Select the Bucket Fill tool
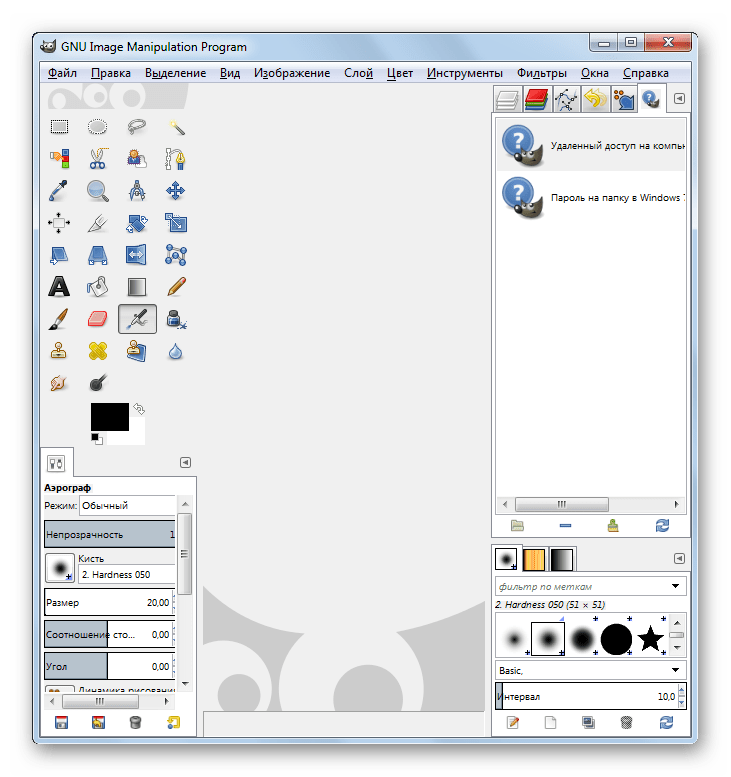731x777 pixels. point(98,287)
